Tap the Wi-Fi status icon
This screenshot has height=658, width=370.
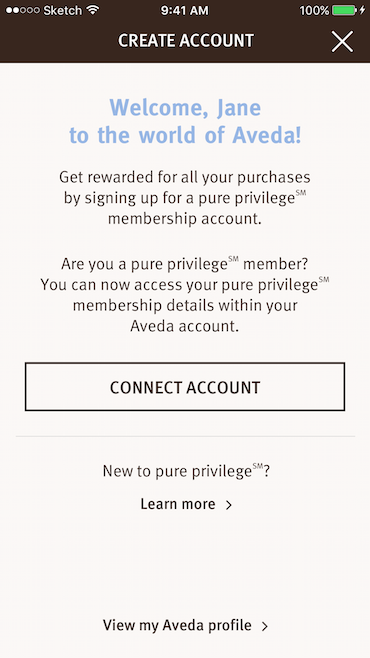coord(93,10)
